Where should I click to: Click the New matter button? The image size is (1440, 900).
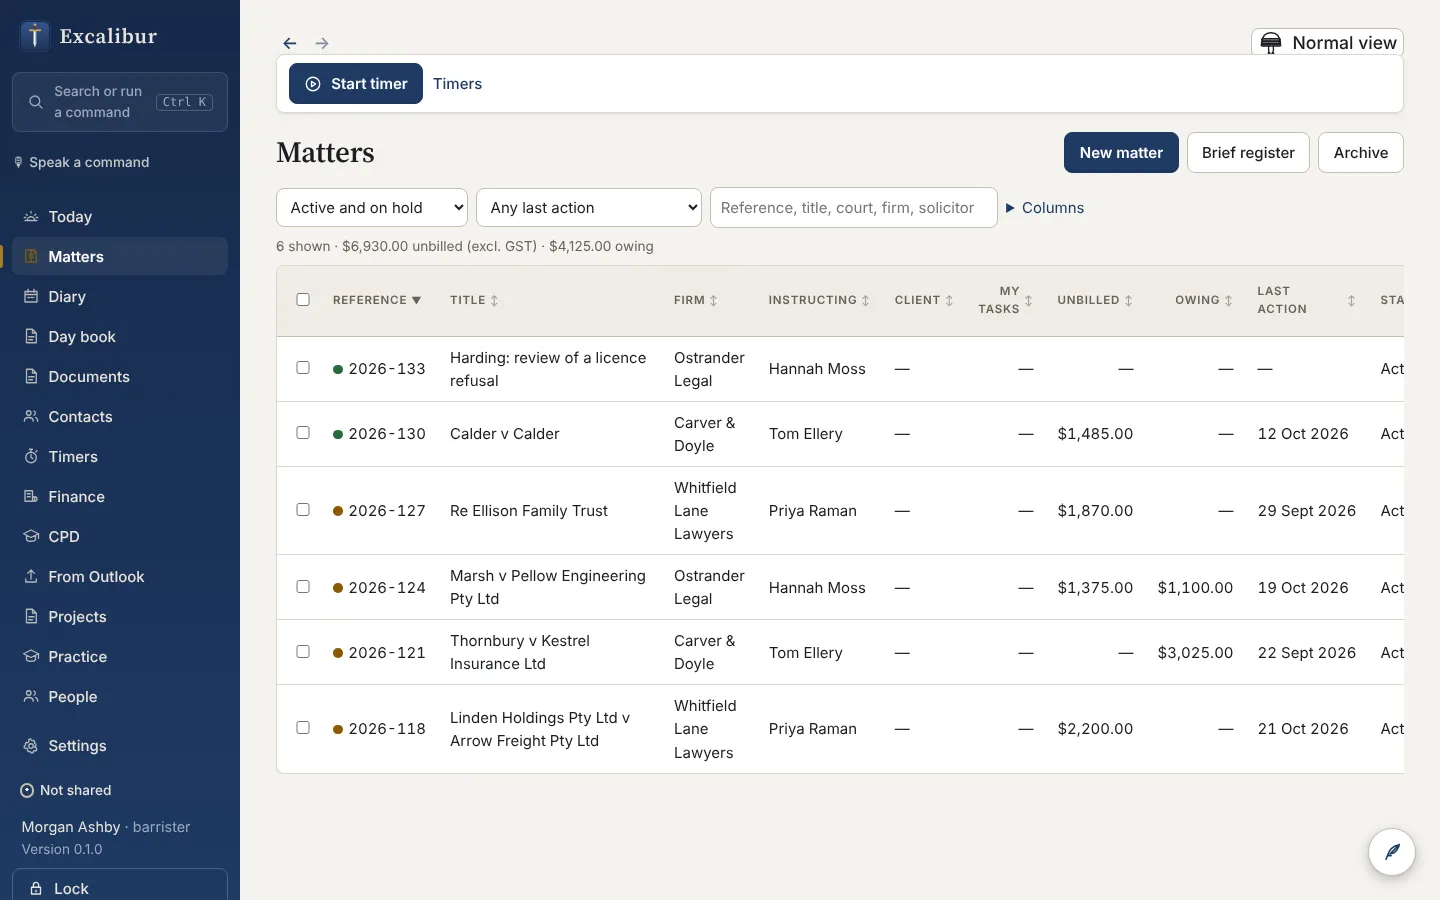1121,153
